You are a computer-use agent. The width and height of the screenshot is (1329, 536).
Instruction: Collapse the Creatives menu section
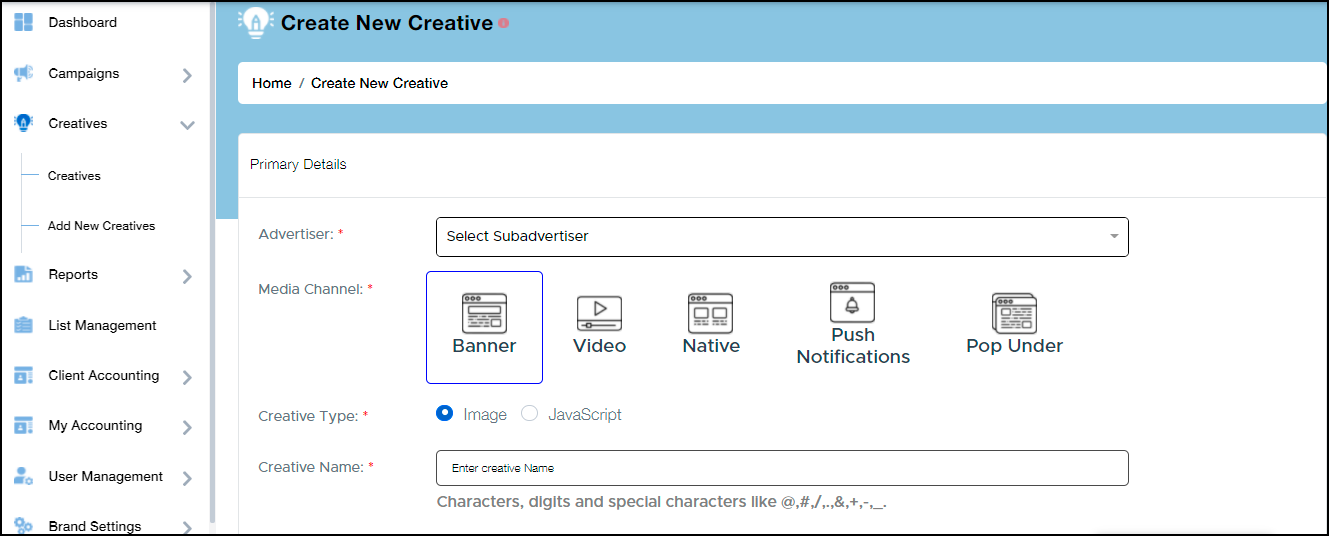coord(187,125)
